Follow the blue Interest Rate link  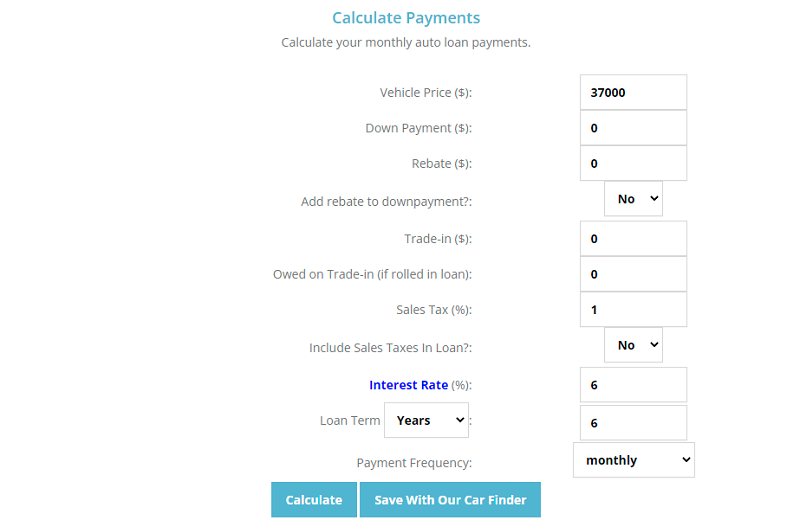point(408,385)
